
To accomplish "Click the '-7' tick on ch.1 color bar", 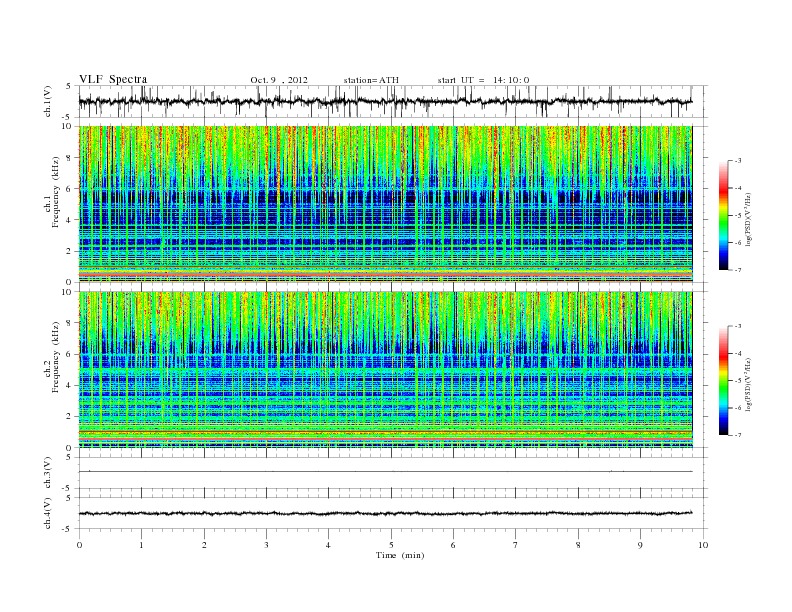I will (738, 270).
